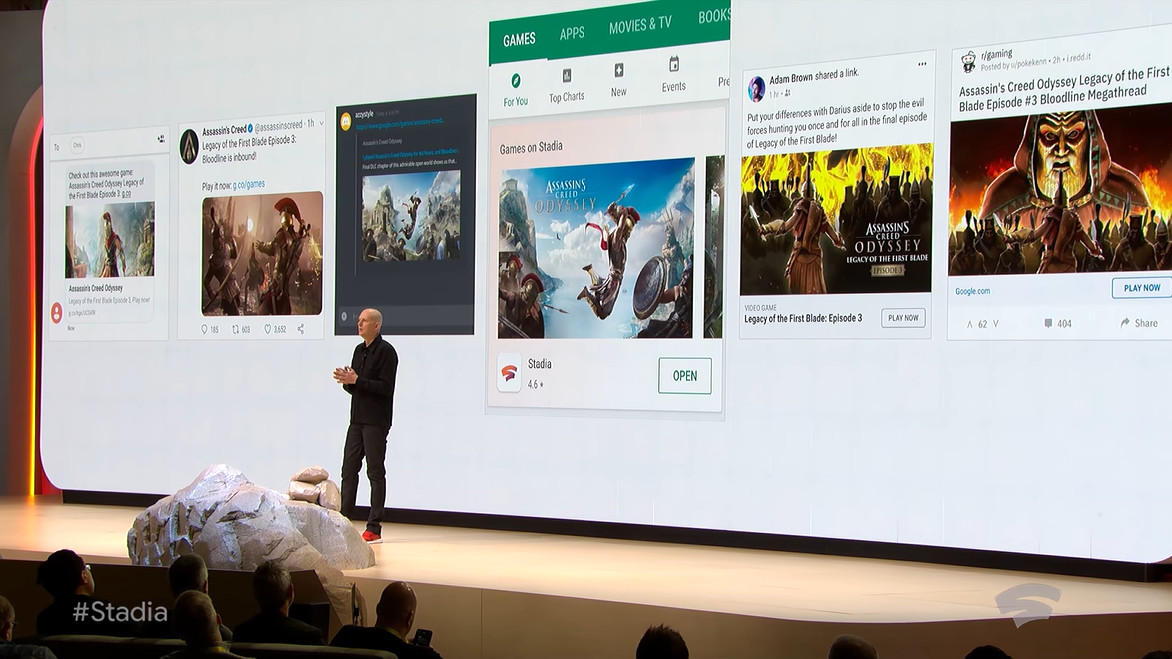
Task: Tap the Top Charts label
Action: pos(567,97)
